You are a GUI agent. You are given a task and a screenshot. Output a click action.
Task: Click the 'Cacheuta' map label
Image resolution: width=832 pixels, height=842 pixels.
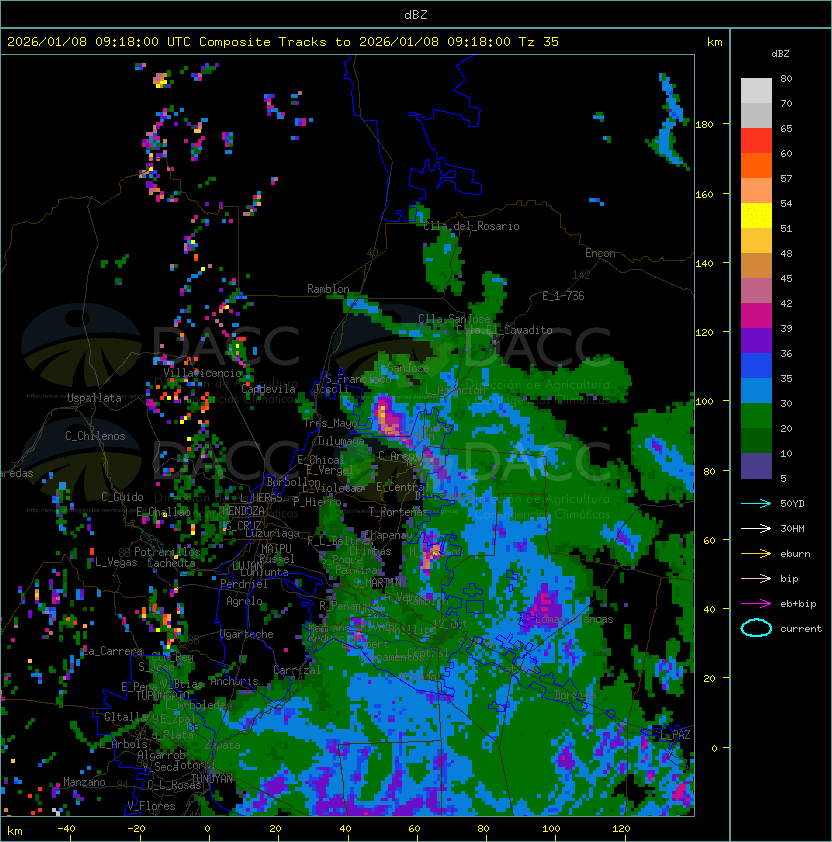tap(171, 563)
